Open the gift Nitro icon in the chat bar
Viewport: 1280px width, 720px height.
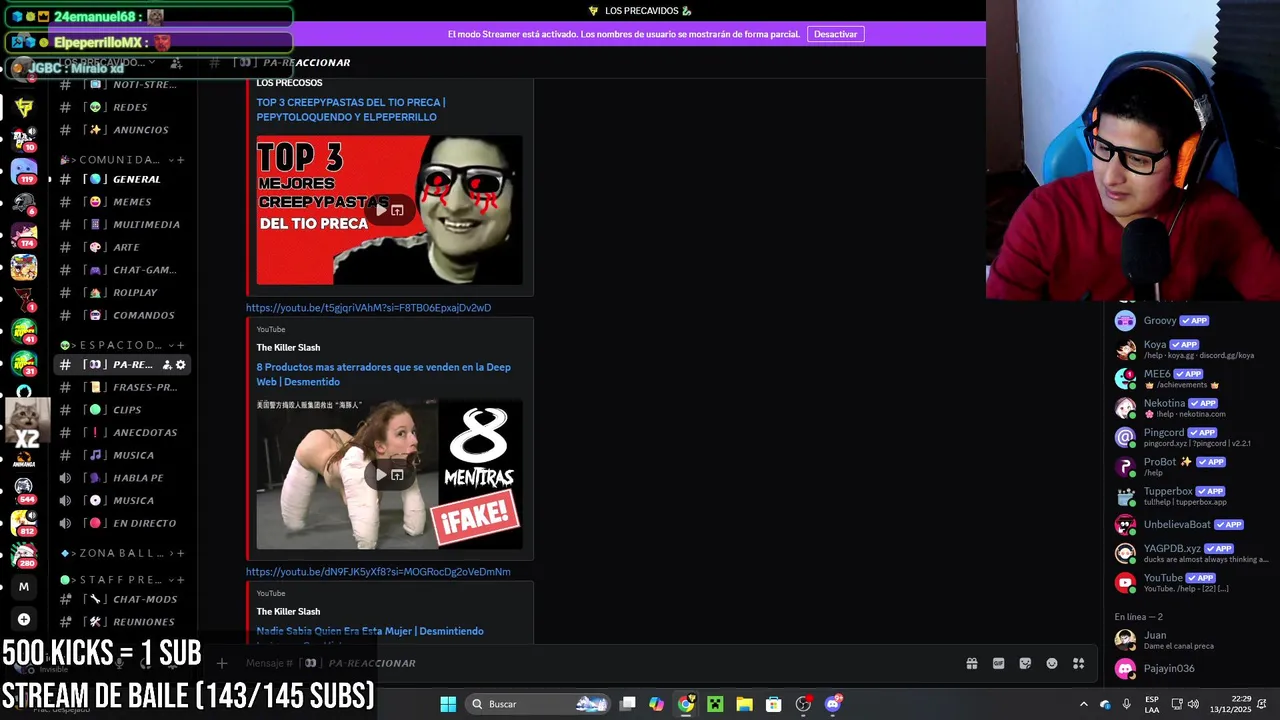click(971, 663)
